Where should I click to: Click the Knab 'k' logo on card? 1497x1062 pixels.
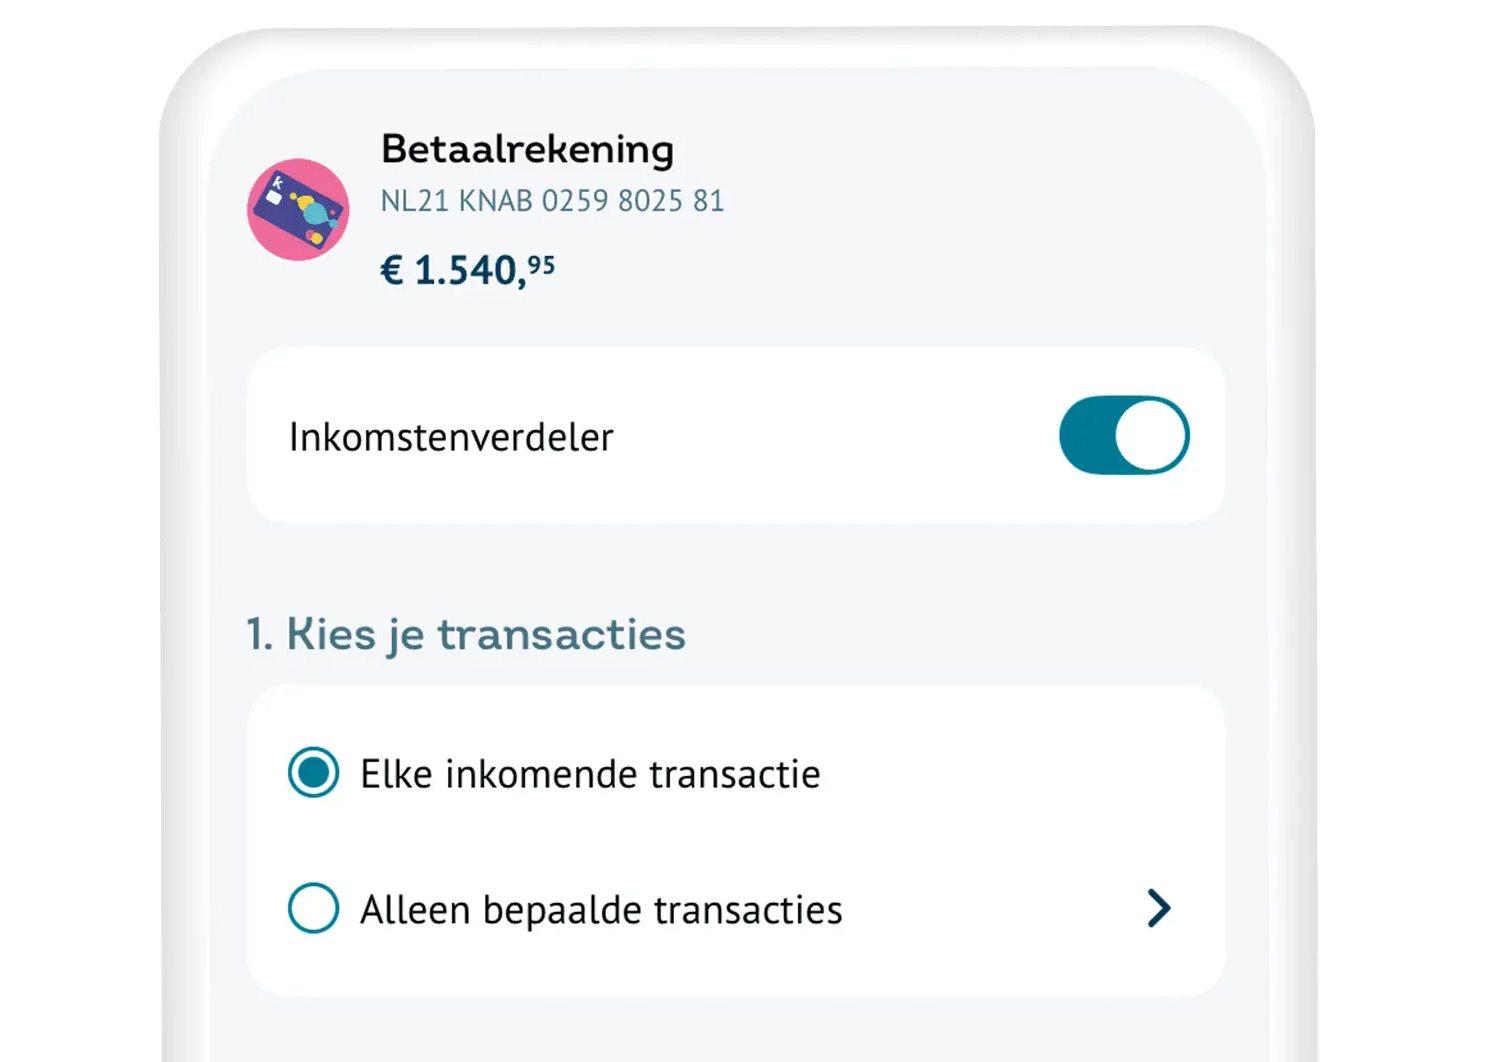tap(277, 182)
